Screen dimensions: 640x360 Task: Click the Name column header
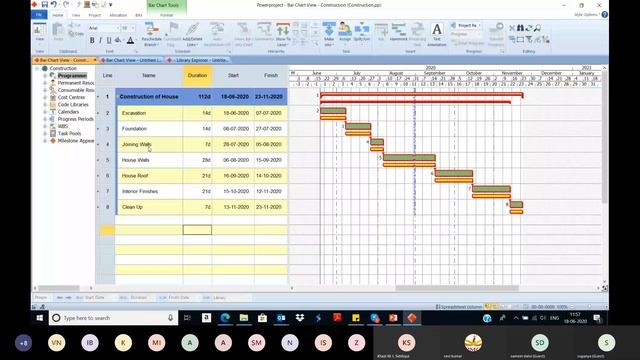pyautogui.click(x=149, y=76)
